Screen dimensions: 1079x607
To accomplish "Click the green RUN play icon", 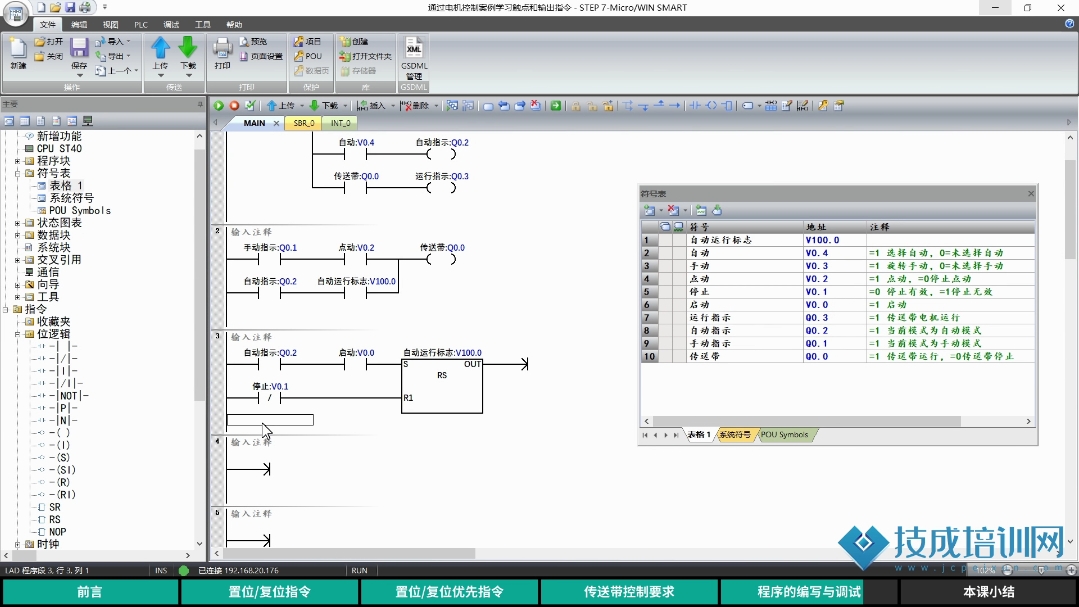I will tap(219, 106).
